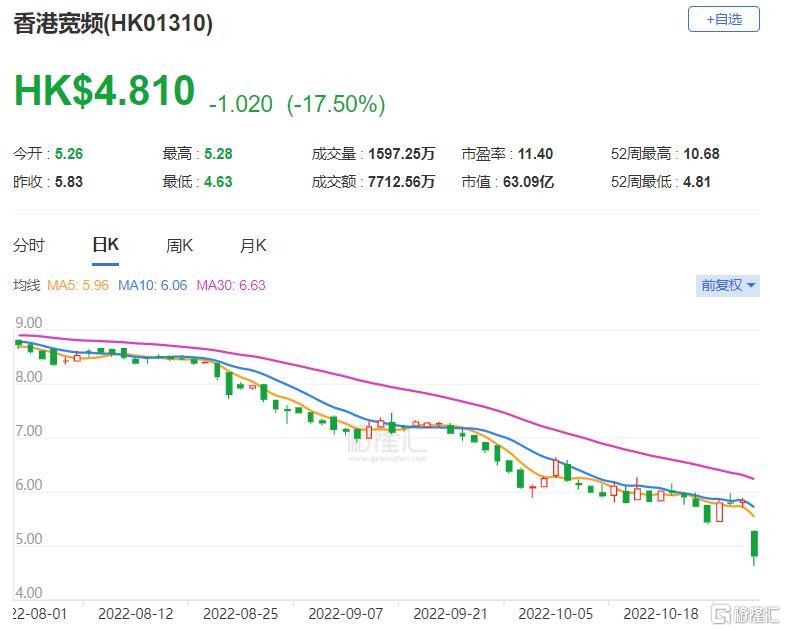The height and width of the screenshot is (631, 786).
Task: Click the x-axis date 2022-10-18
Action: point(661,614)
